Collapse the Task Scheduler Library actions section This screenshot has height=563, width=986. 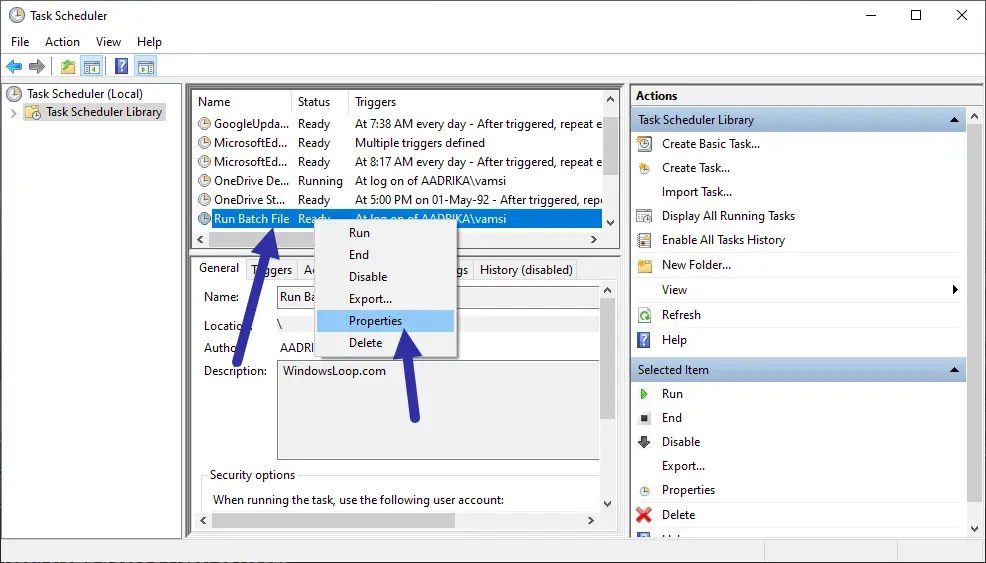point(954,120)
